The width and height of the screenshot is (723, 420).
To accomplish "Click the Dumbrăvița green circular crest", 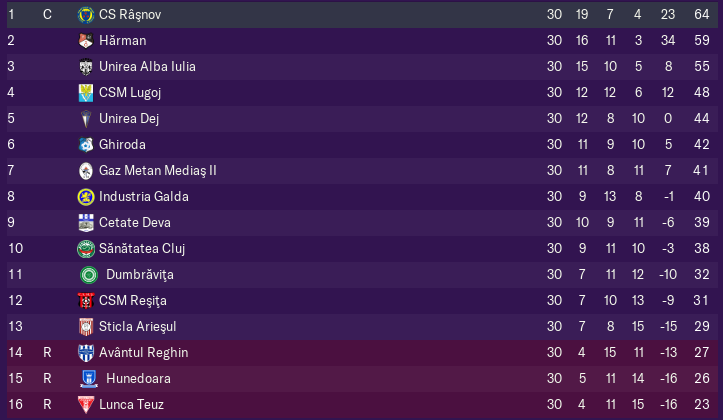I will tap(89, 275).
